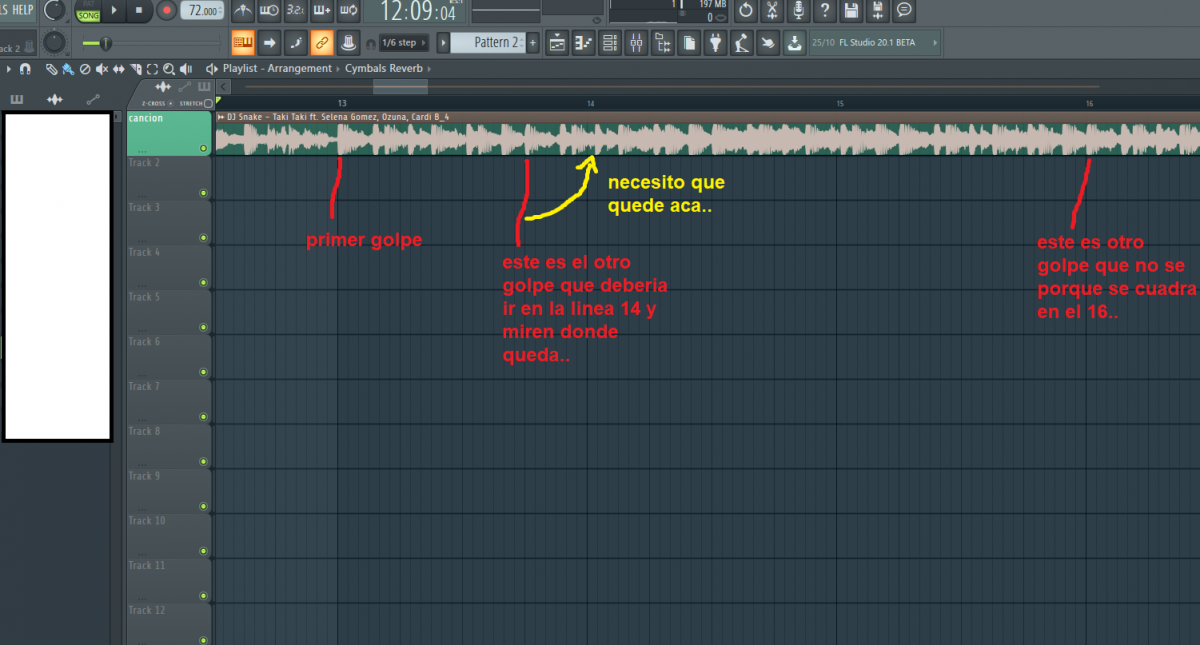
Task: Open the Mixer view icon
Action: (x=636, y=43)
